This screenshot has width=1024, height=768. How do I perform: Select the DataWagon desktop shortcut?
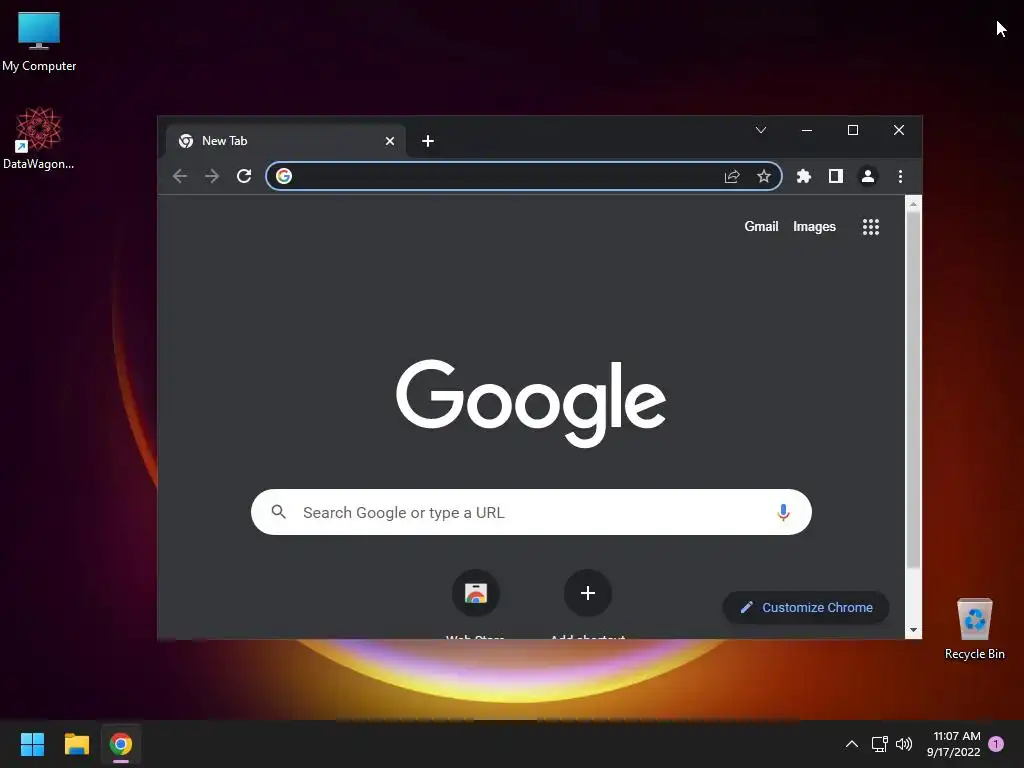tap(39, 138)
